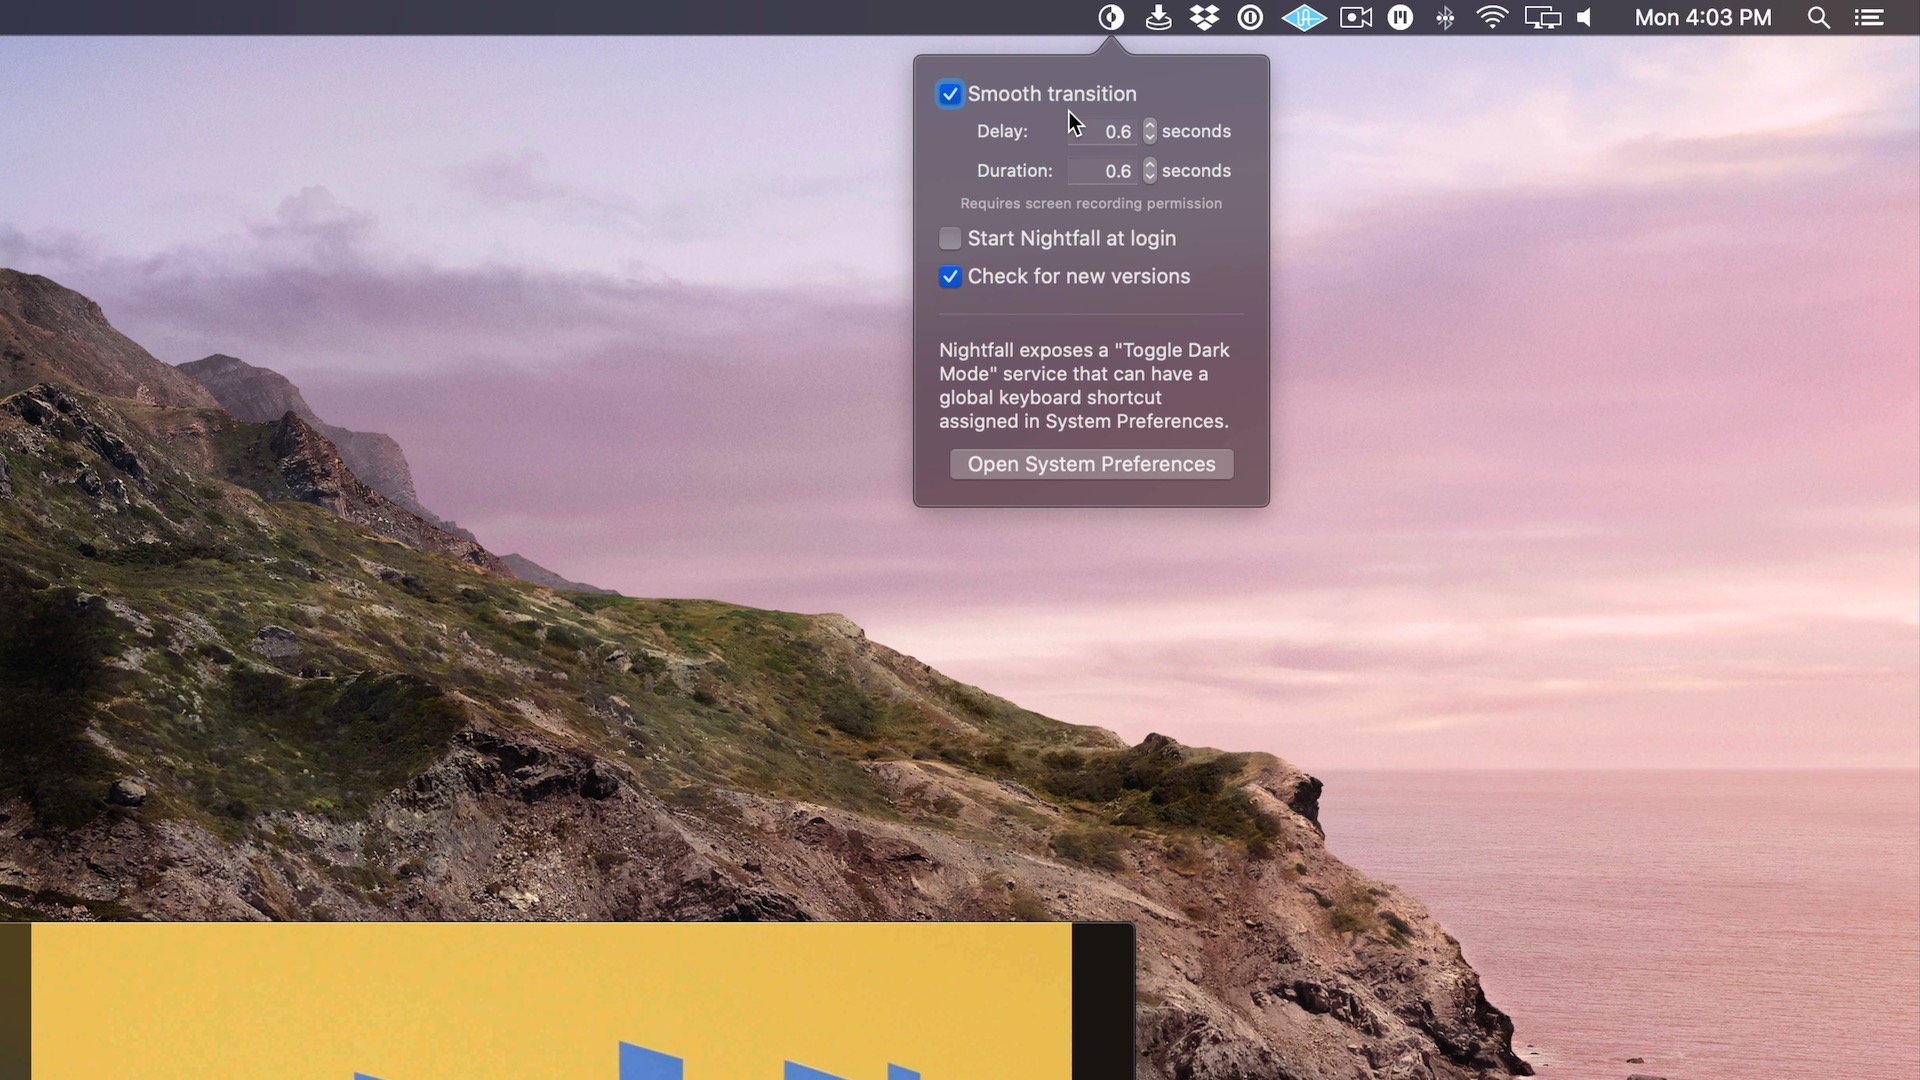1920x1080 pixels.
Task: Uncheck the Smooth transition checkbox
Action: tap(950, 93)
